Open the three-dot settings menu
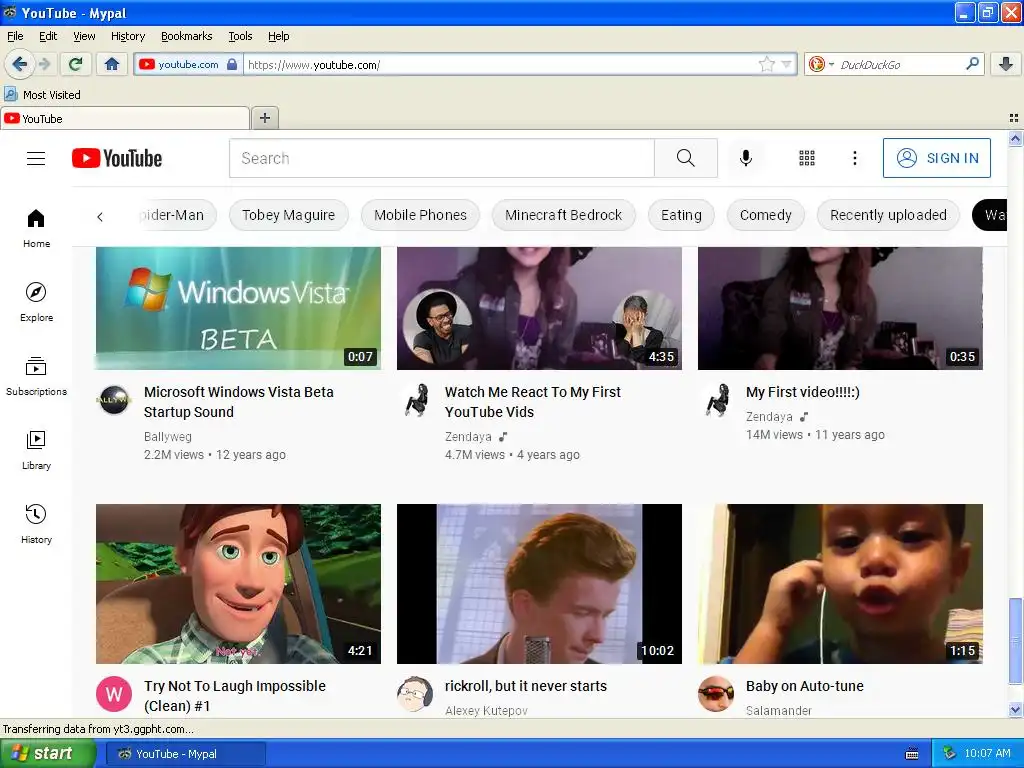Screen dimensions: 1024x768 (854, 158)
